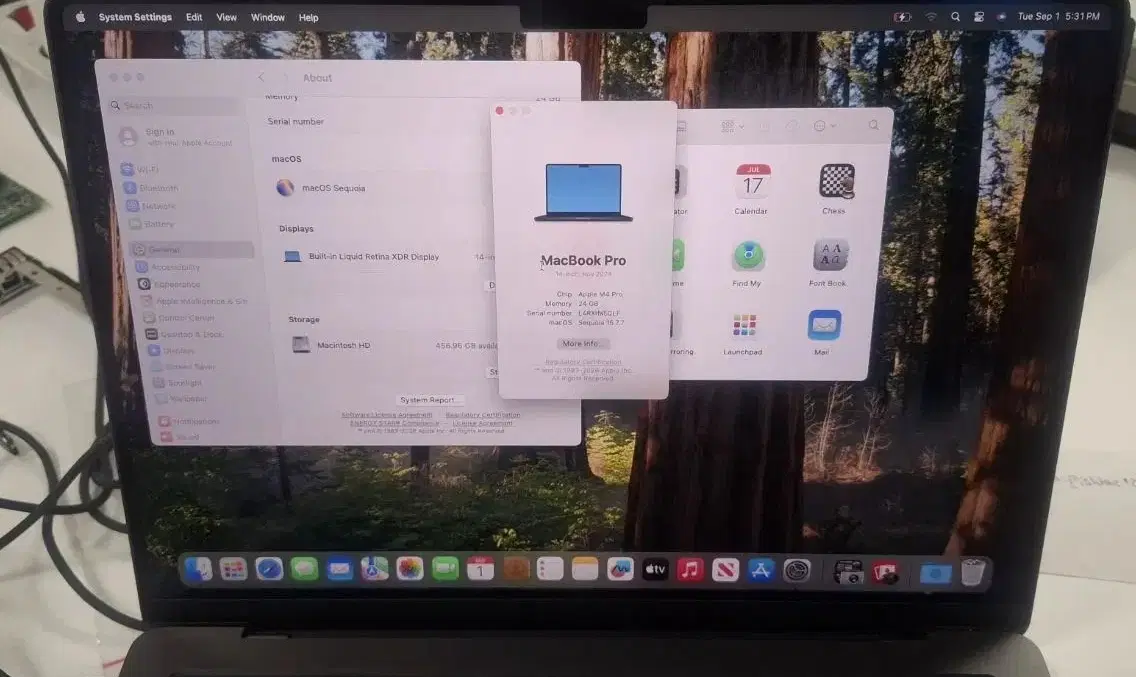Open the ENERGY STAR Compliance link
The height and width of the screenshot is (677, 1136).
(x=395, y=423)
